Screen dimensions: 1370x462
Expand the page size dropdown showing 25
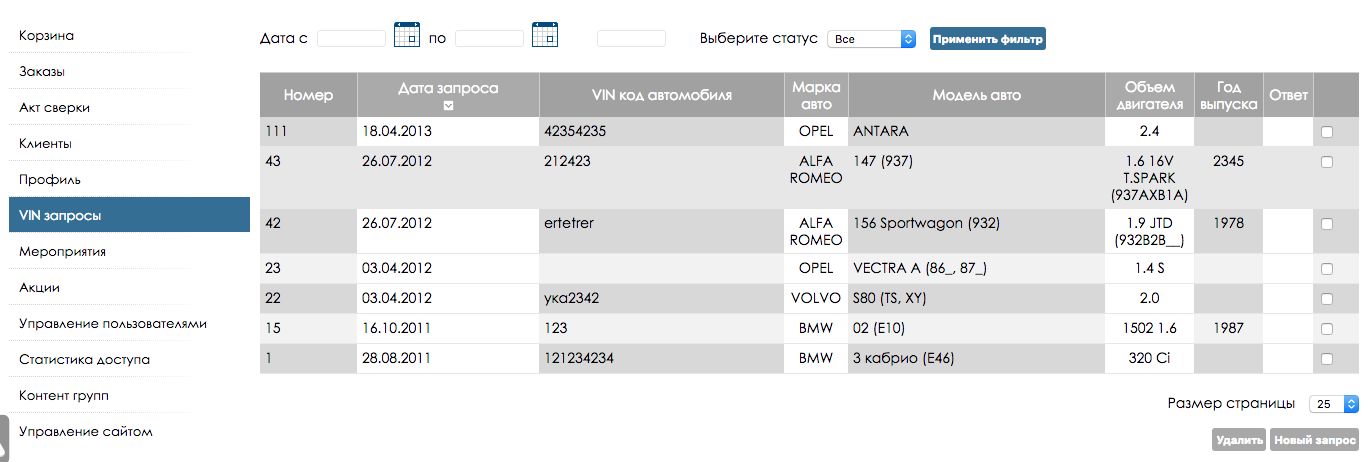[x=1334, y=404]
